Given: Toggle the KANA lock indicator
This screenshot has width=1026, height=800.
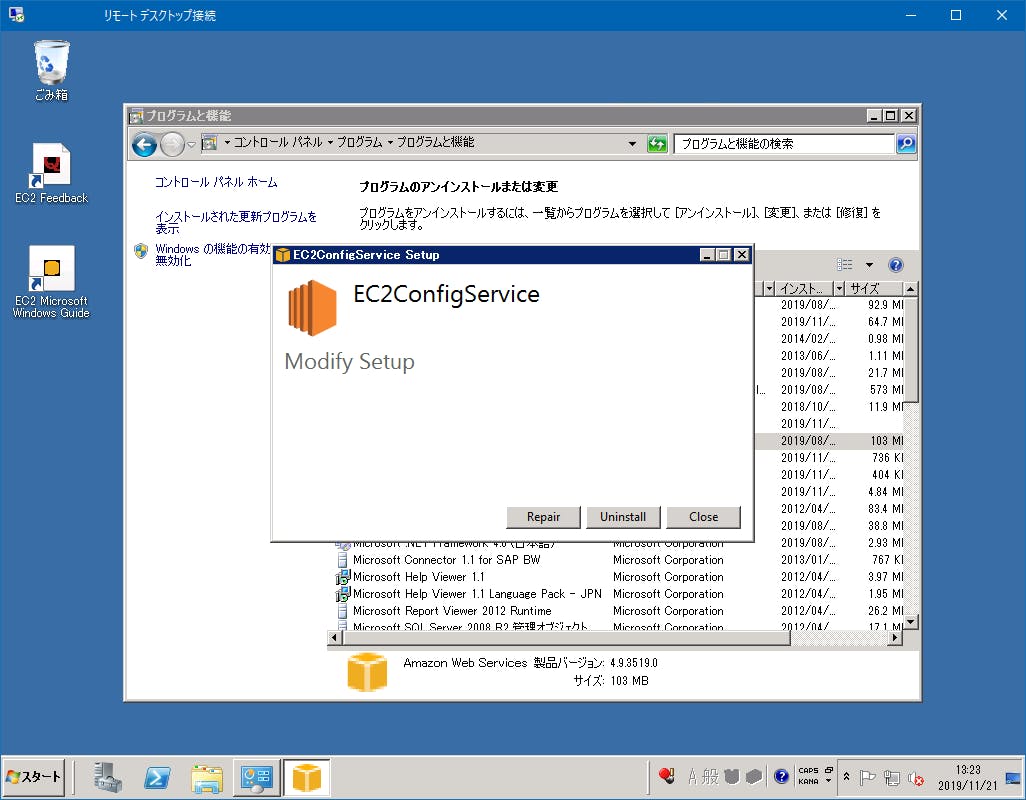Looking at the screenshot, I should click(x=808, y=781).
